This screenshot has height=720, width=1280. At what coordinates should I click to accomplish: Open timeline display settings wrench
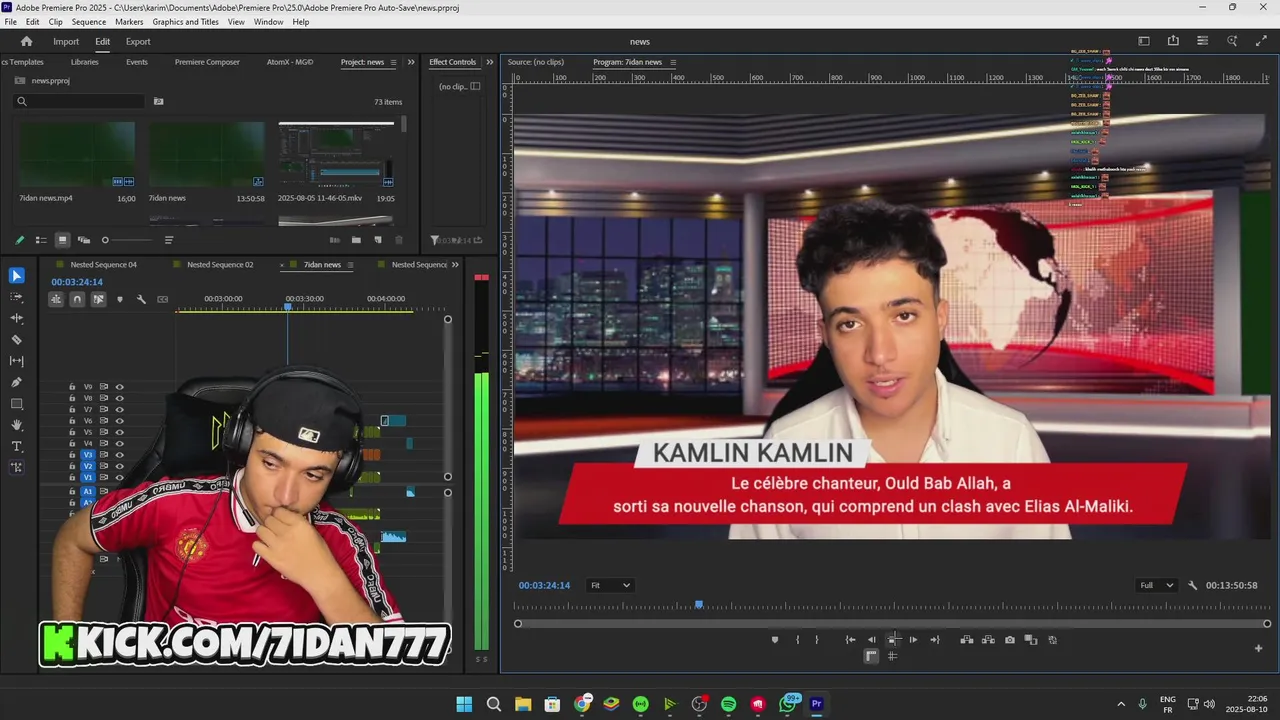click(x=141, y=299)
